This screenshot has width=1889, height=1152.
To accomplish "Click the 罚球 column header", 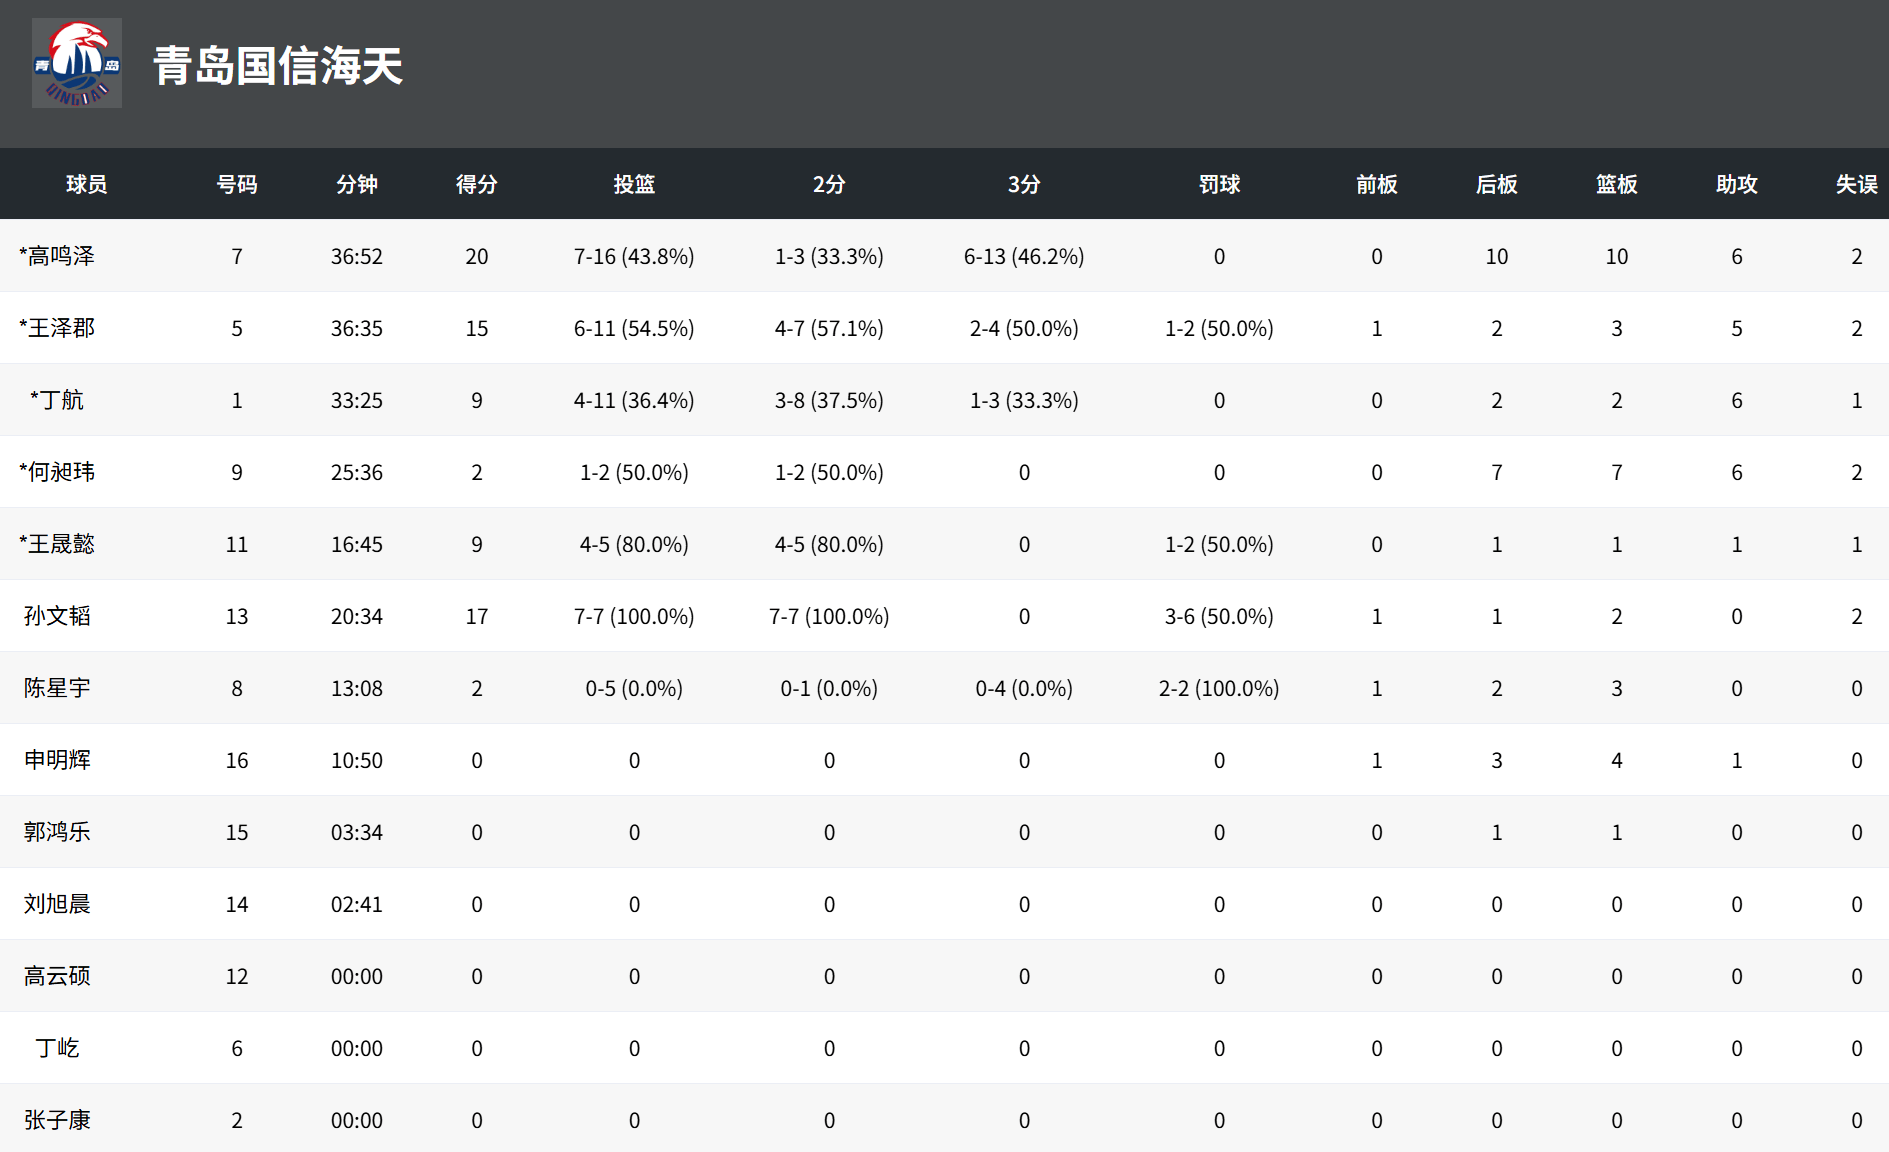I will (x=1219, y=184).
